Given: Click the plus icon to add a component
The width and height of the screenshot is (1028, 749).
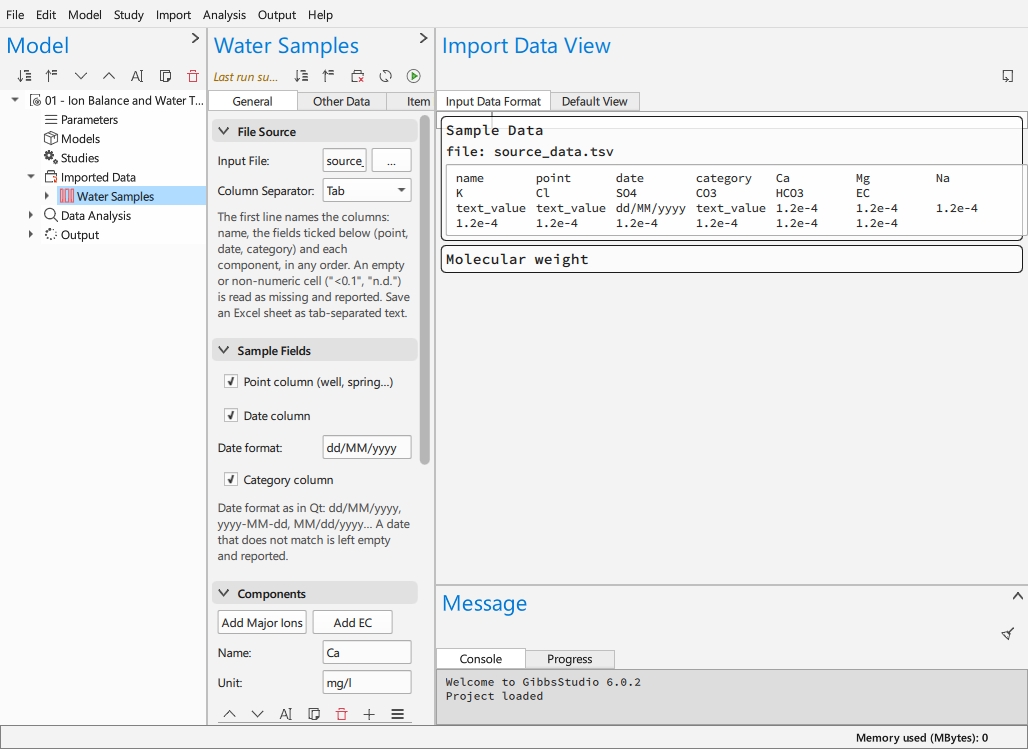Looking at the screenshot, I should (x=369, y=714).
